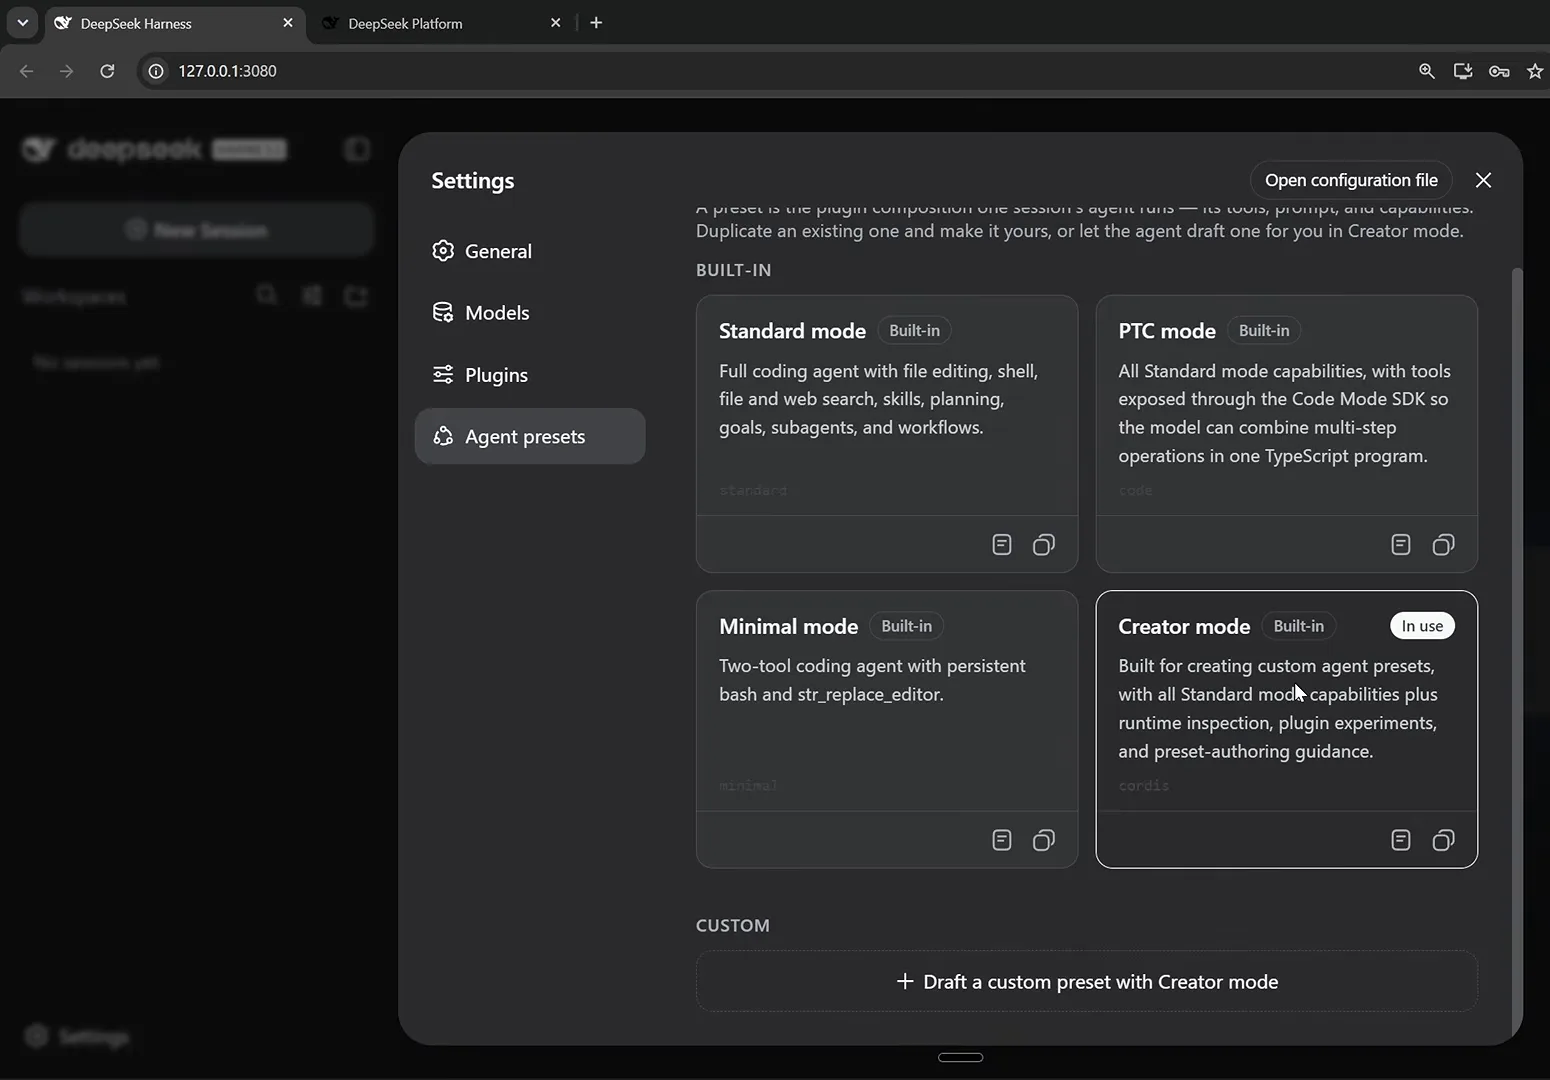Select the PTC mode preset card title
This screenshot has height=1080, width=1550.
(1167, 331)
